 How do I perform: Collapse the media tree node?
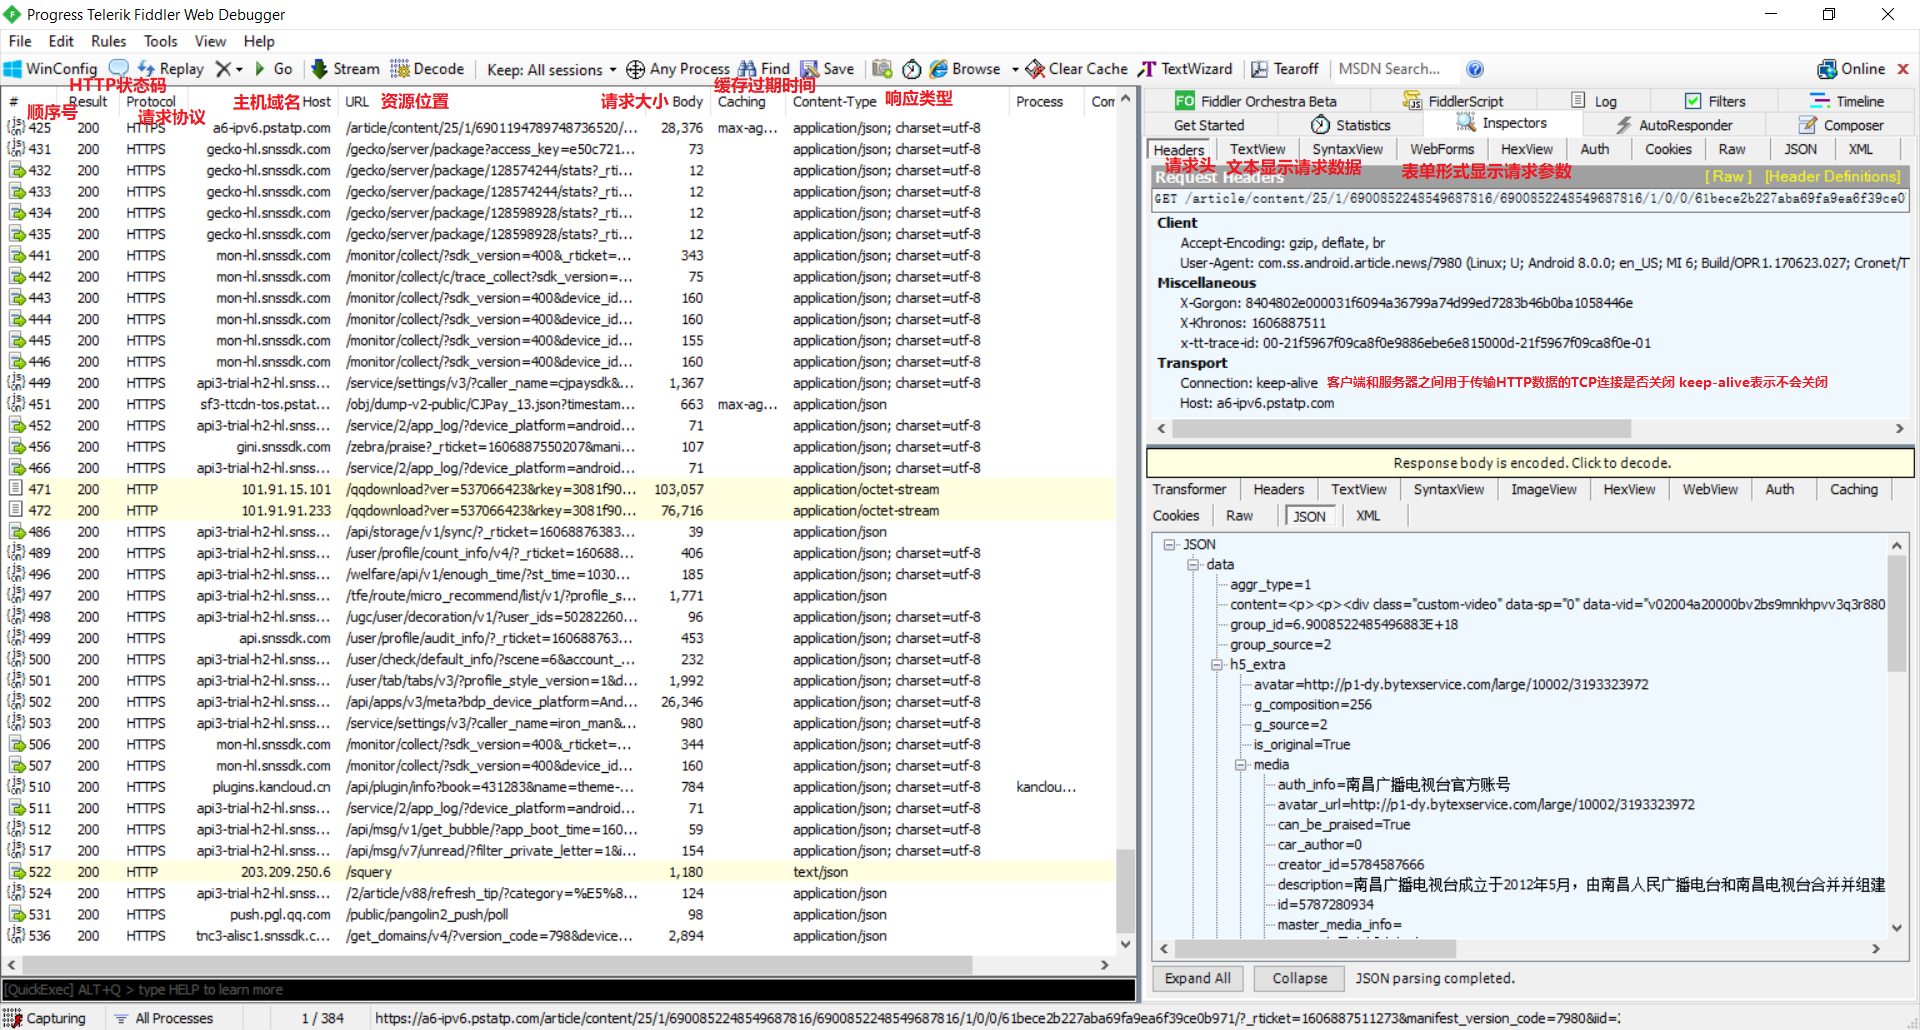pos(1241,765)
